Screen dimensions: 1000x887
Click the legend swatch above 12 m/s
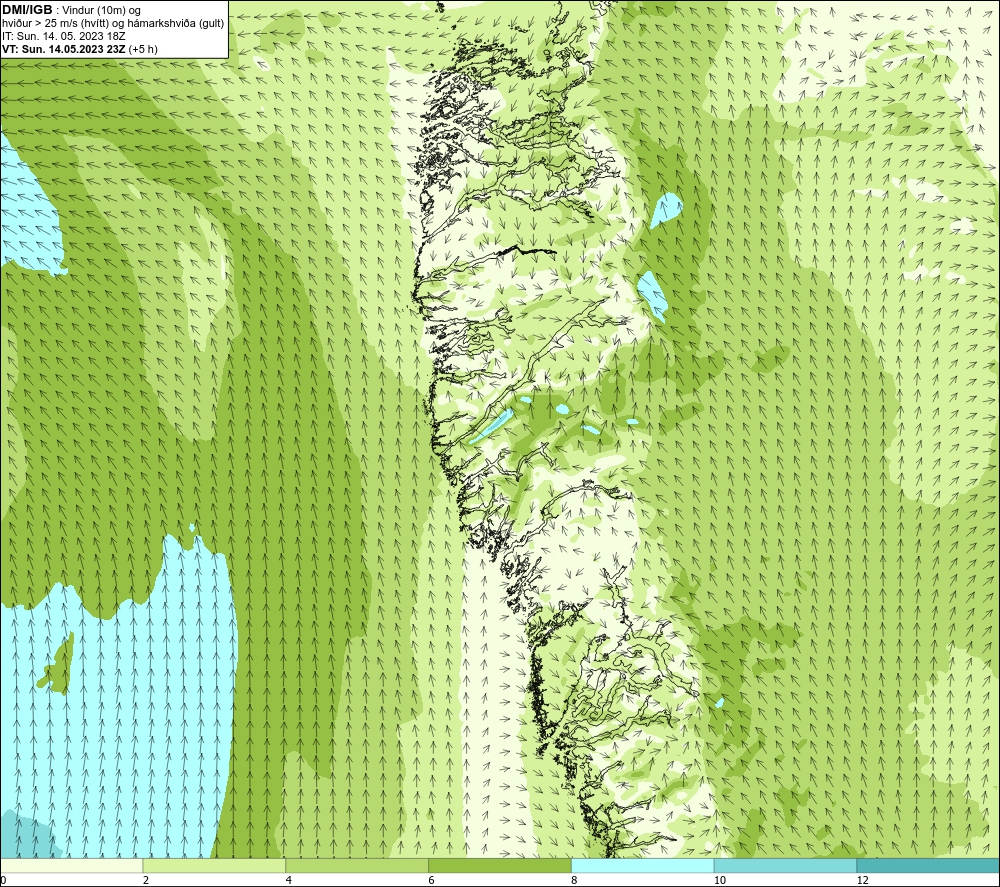pos(928,865)
